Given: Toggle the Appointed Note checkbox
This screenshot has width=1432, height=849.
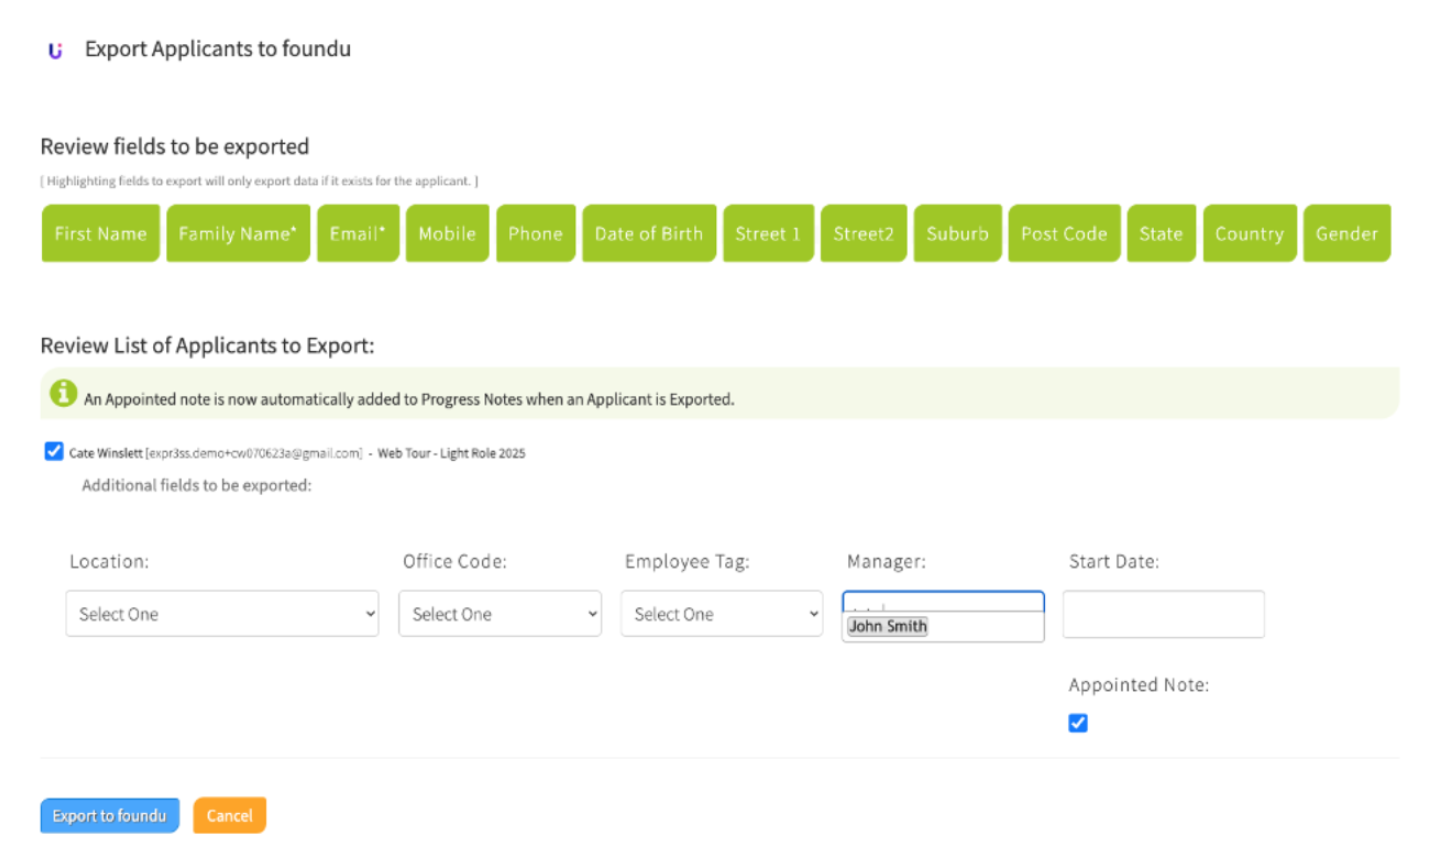Looking at the screenshot, I should [x=1077, y=723].
